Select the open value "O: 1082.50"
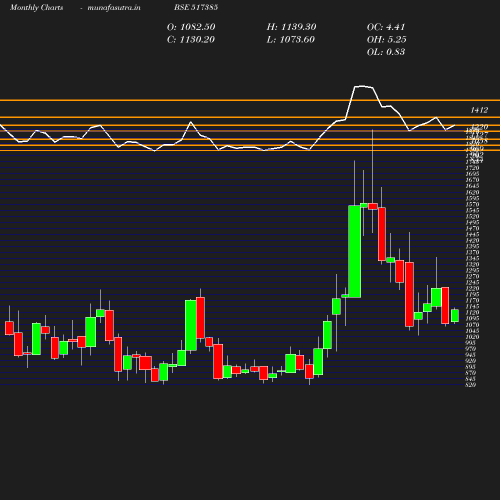Screen dimensions: 500x500 click(x=191, y=27)
